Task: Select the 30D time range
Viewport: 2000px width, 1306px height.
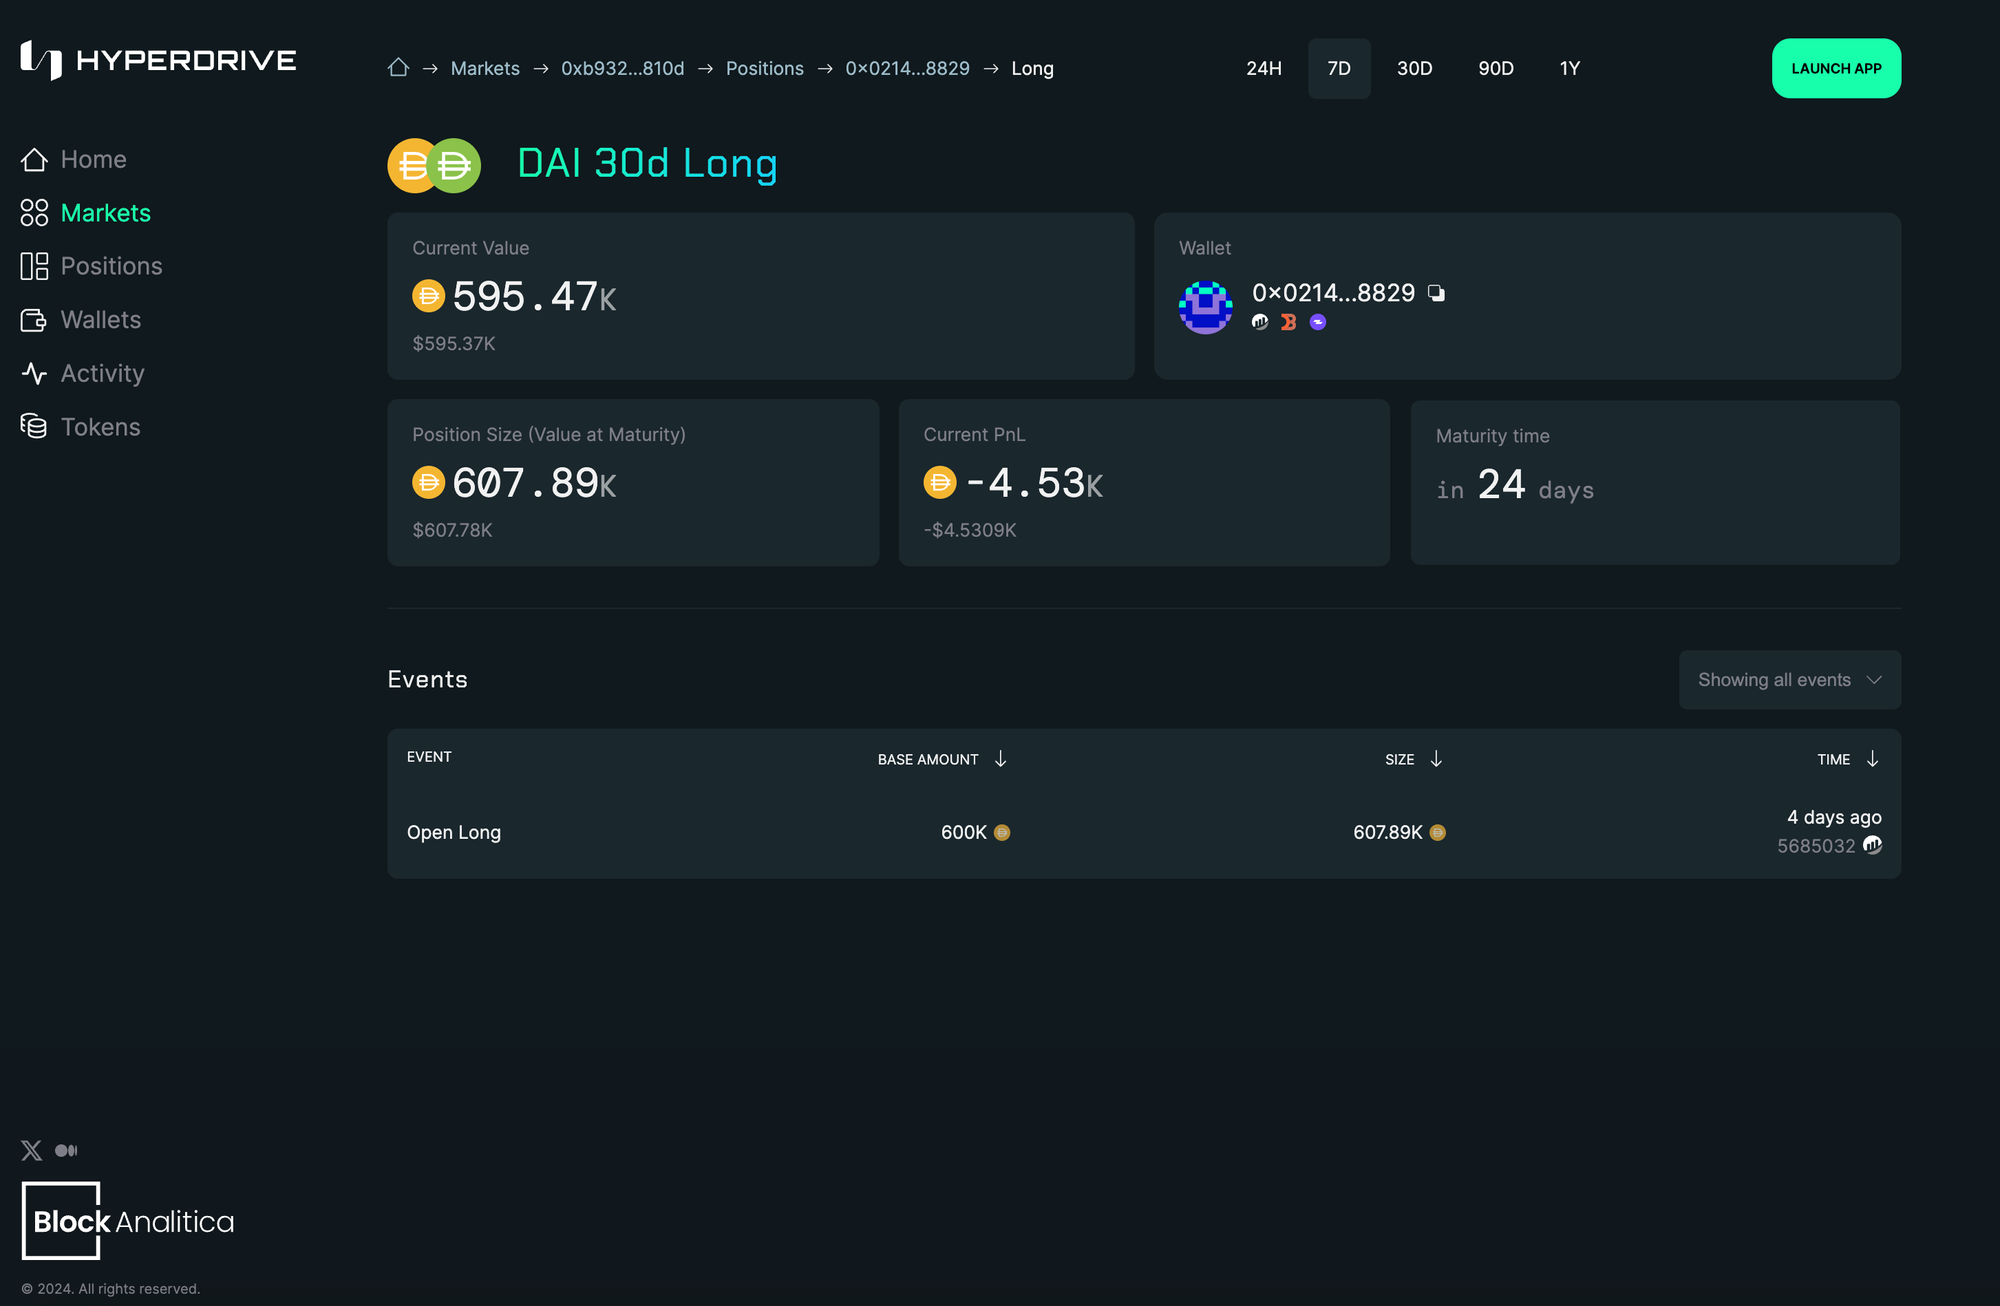Action: pos(1414,68)
